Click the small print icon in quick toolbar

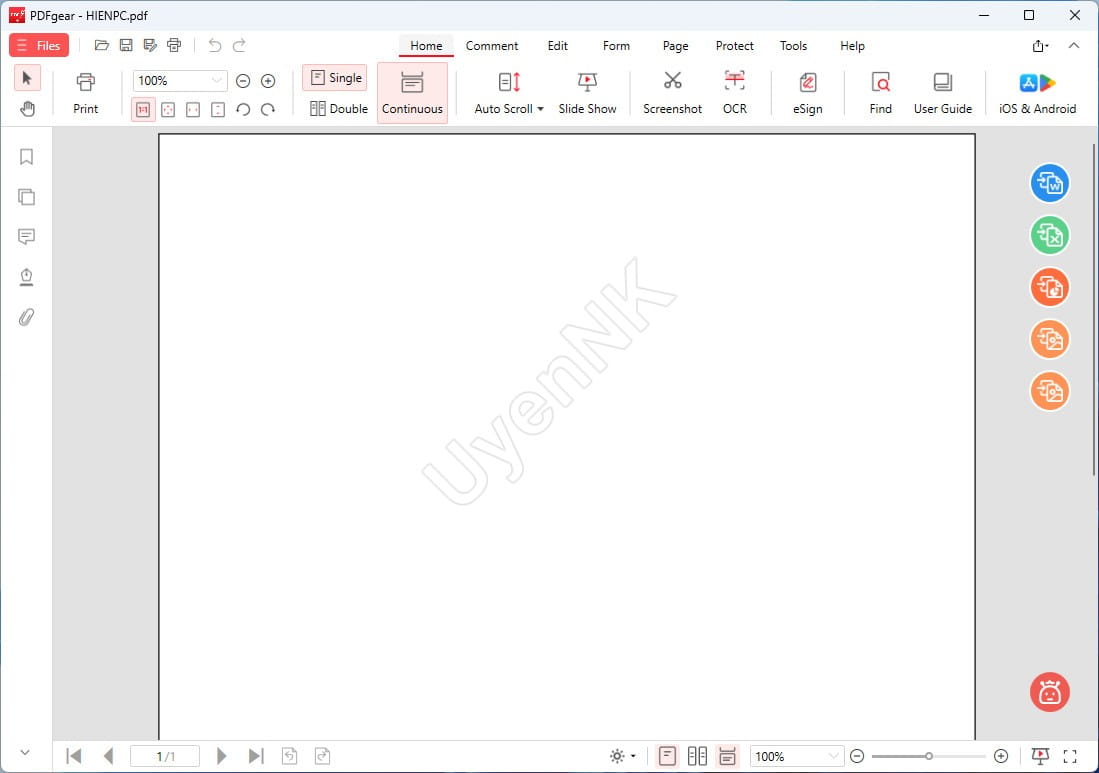[174, 46]
